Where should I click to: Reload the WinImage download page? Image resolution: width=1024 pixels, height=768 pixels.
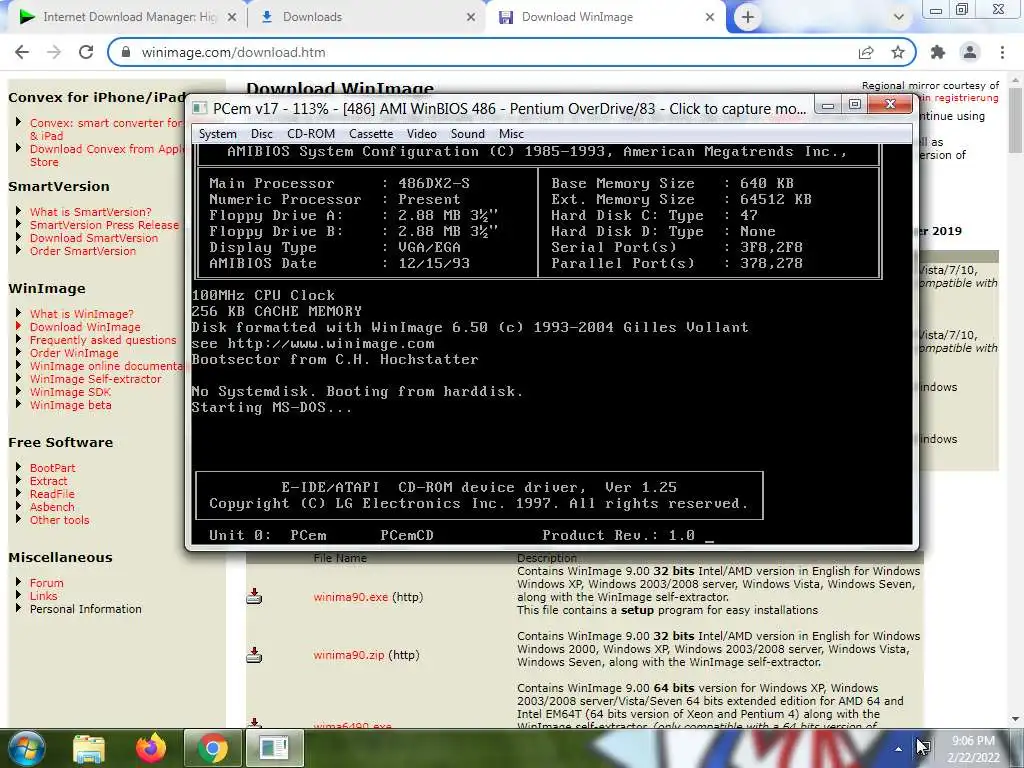[x=86, y=52]
